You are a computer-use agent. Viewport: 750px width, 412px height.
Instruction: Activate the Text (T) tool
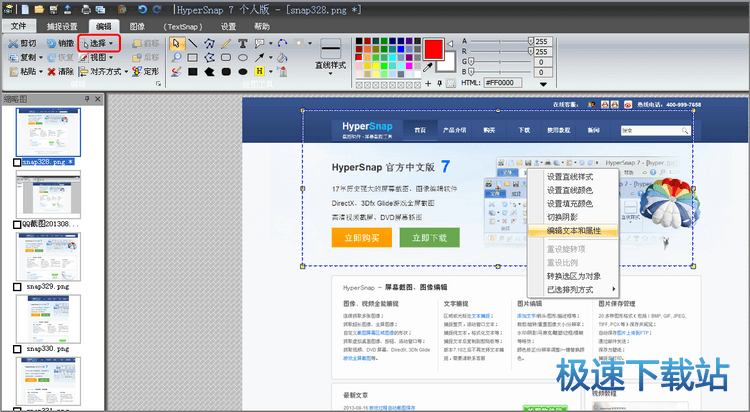(x=243, y=44)
